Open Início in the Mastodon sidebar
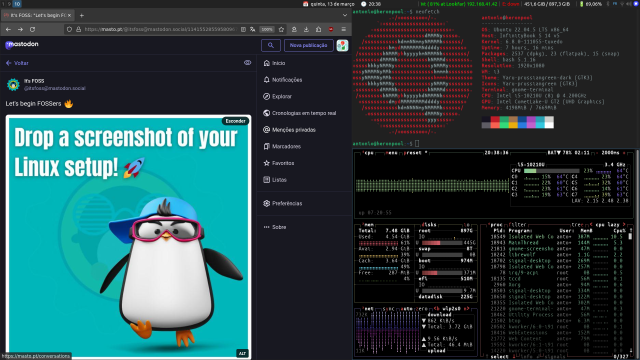640x360 pixels. coord(275,63)
